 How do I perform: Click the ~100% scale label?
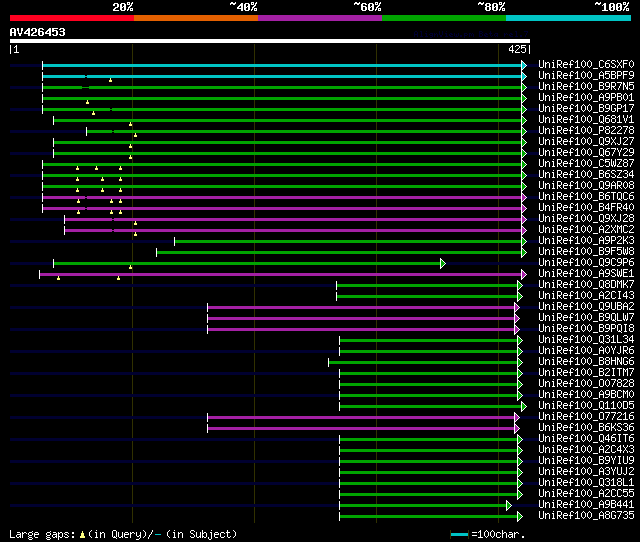click(611, 7)
